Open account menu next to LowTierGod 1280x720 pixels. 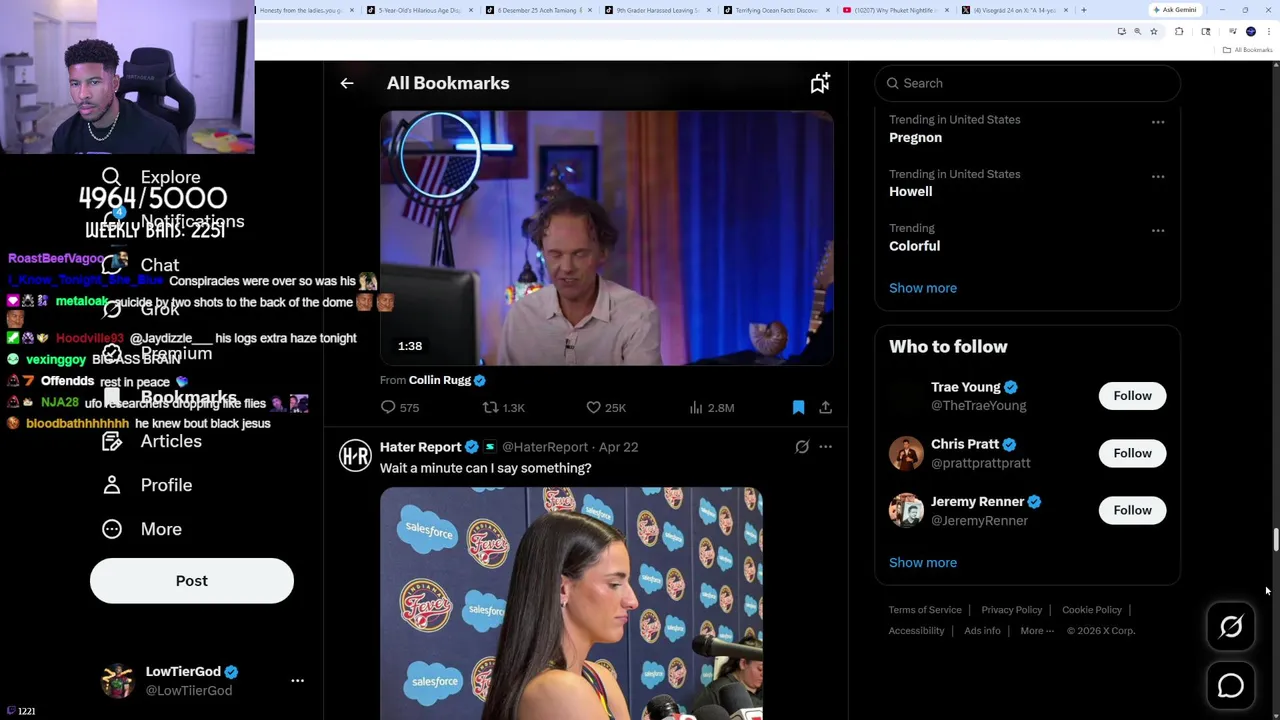coord(297,680)
